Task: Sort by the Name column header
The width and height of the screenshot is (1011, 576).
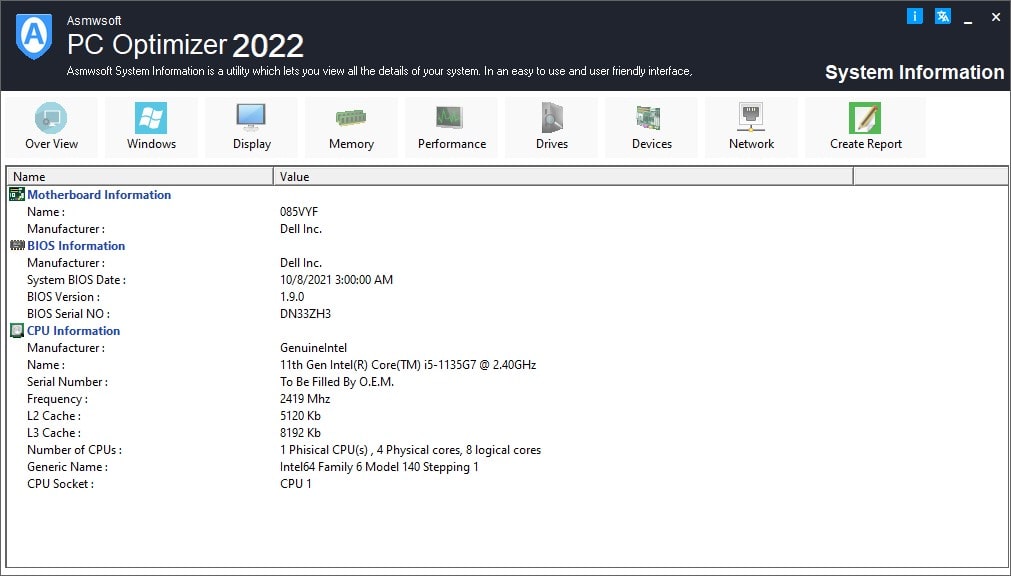Action: (x=140, y=176)
